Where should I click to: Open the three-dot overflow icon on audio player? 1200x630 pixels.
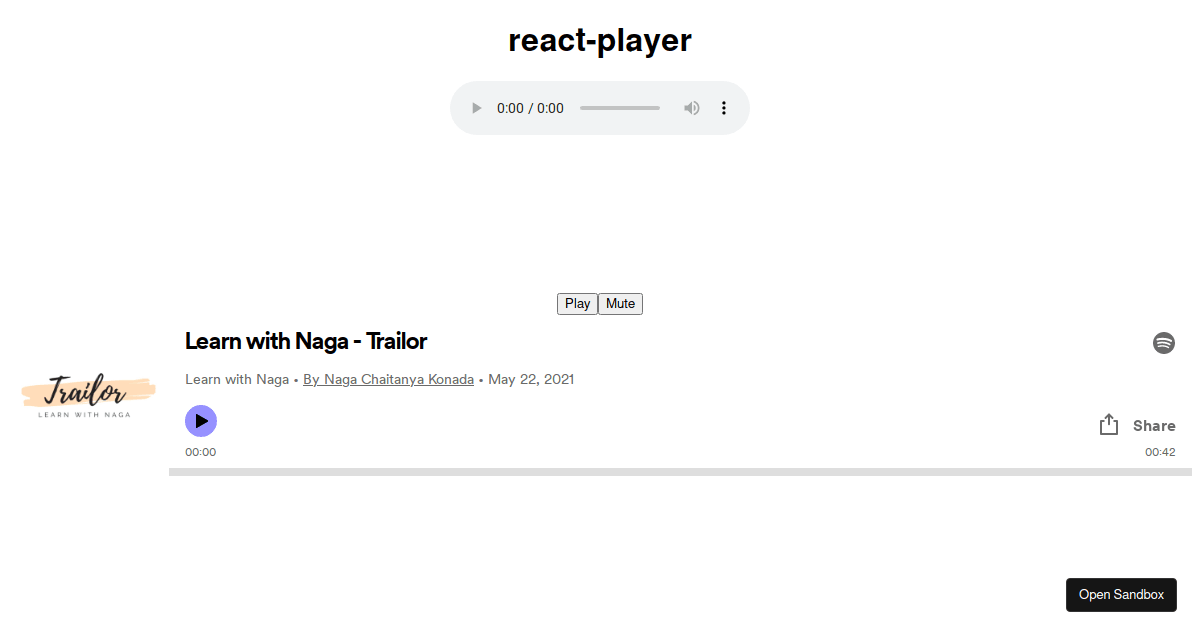[x=723, y=107]
